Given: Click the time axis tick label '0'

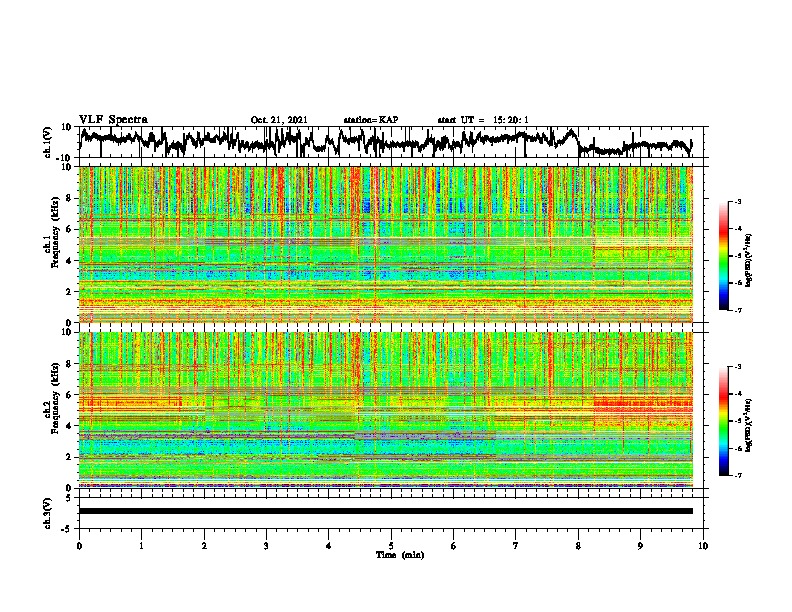Looking at the screenshot, I should (79, 546).
